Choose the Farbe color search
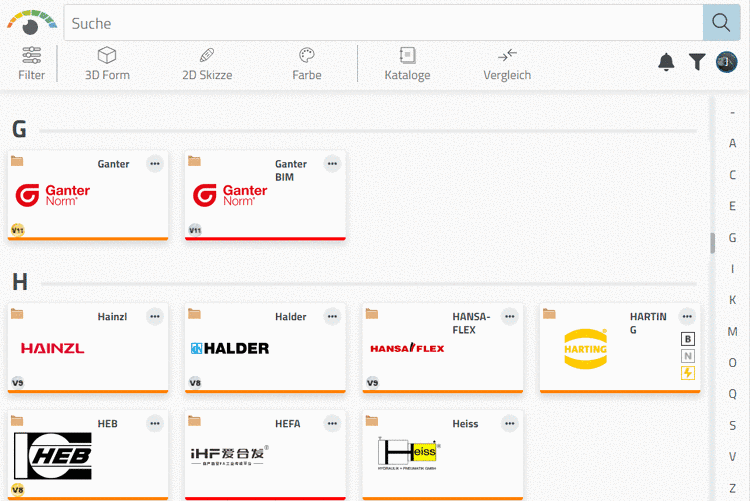This screenshot has width=750, height=501. pos(307,64)
